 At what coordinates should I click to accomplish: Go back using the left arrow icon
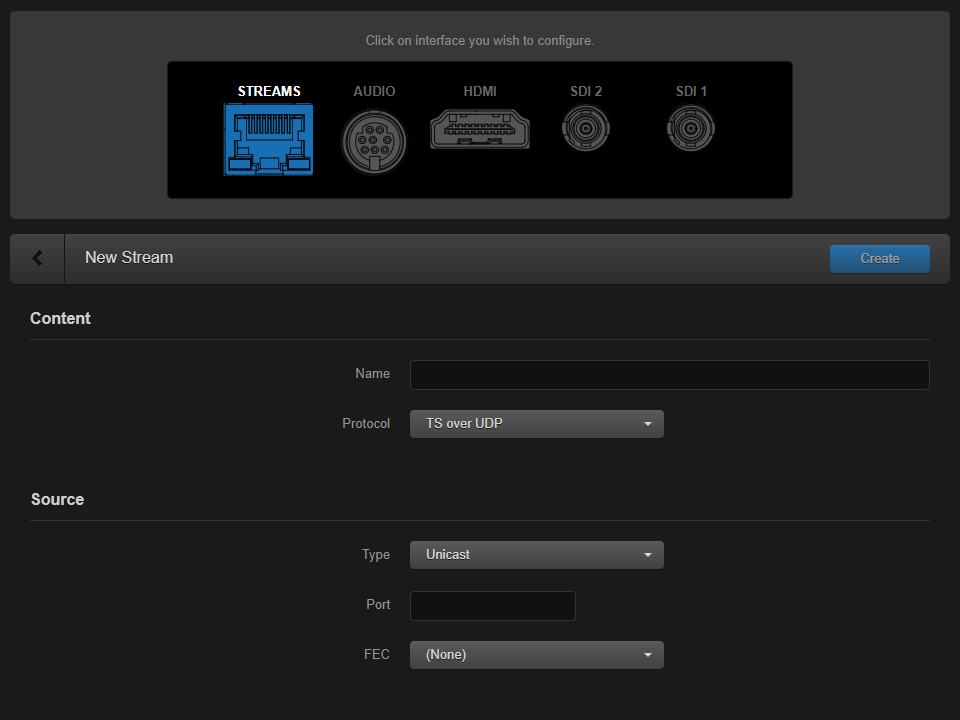pos(38,258)
